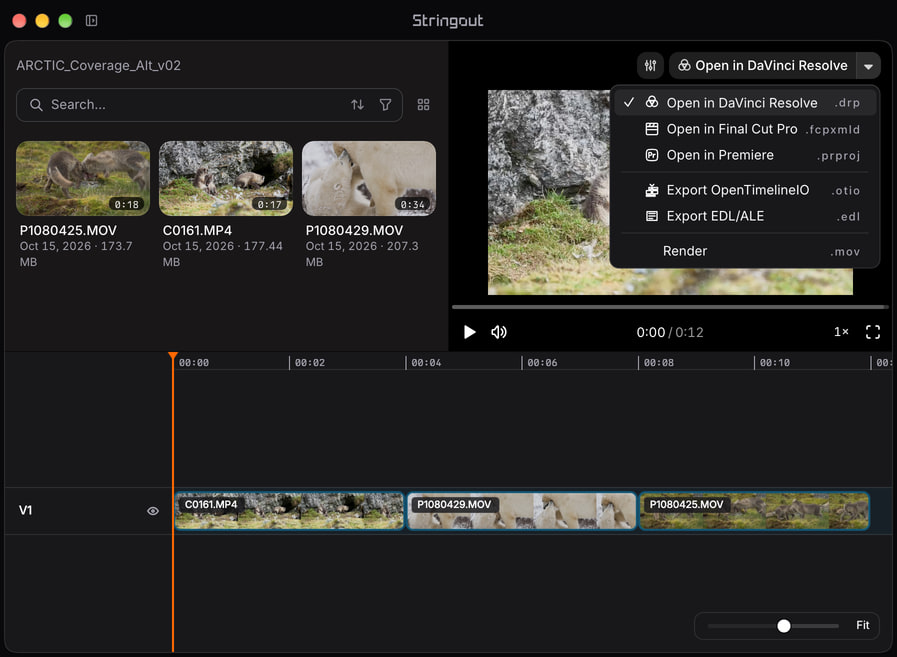The image size is (897, 657).
Task: Click the 0:18 duration badge
Action: pyautogui.click(x=126, y=204)
